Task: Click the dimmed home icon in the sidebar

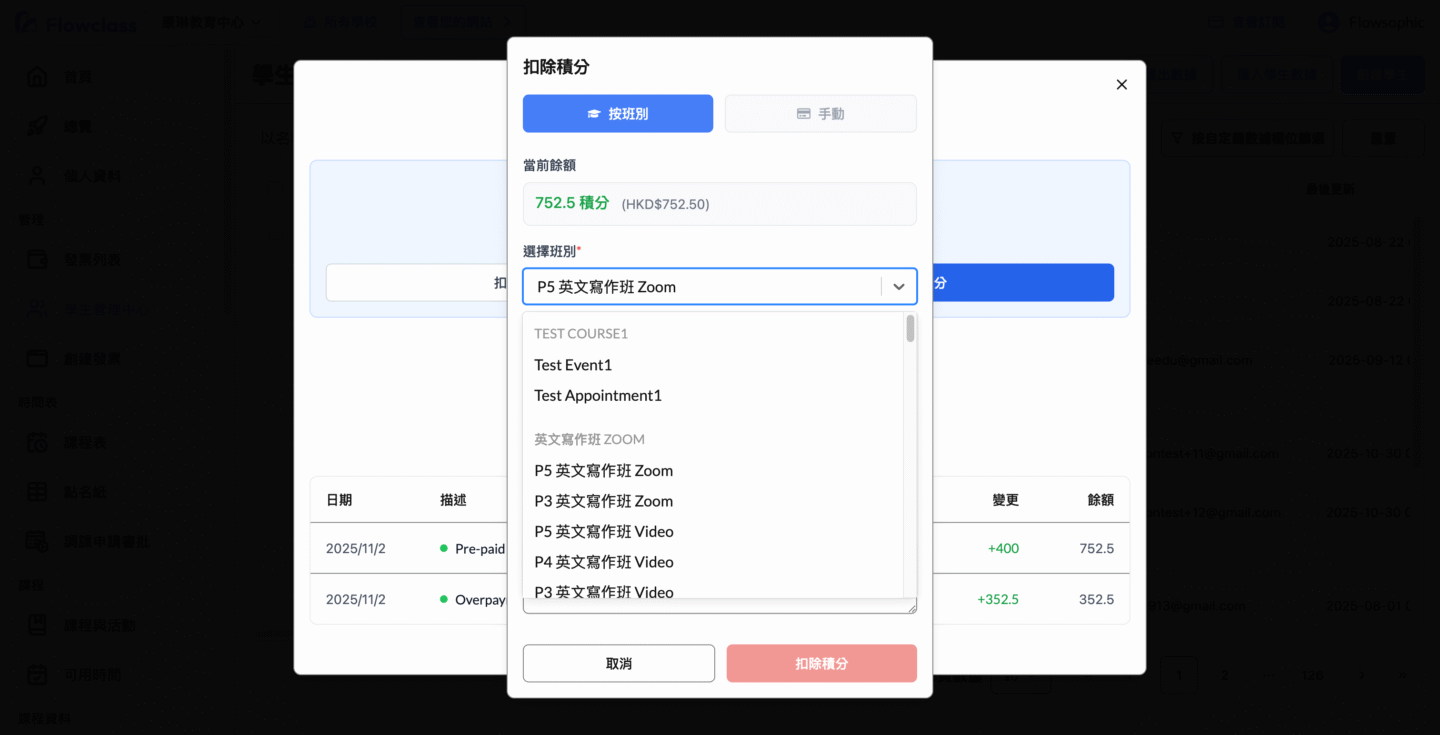Action: click(x=37, y=77)
